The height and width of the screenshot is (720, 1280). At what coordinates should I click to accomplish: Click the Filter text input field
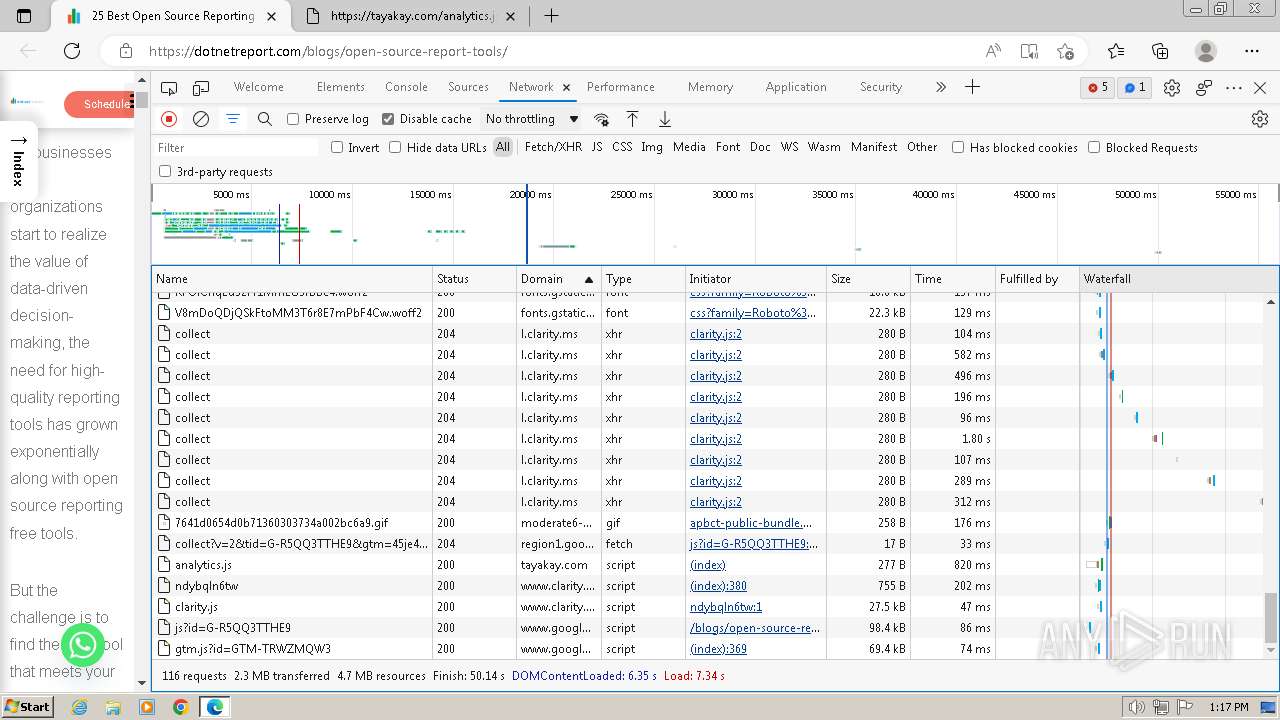tap(236, 148)
